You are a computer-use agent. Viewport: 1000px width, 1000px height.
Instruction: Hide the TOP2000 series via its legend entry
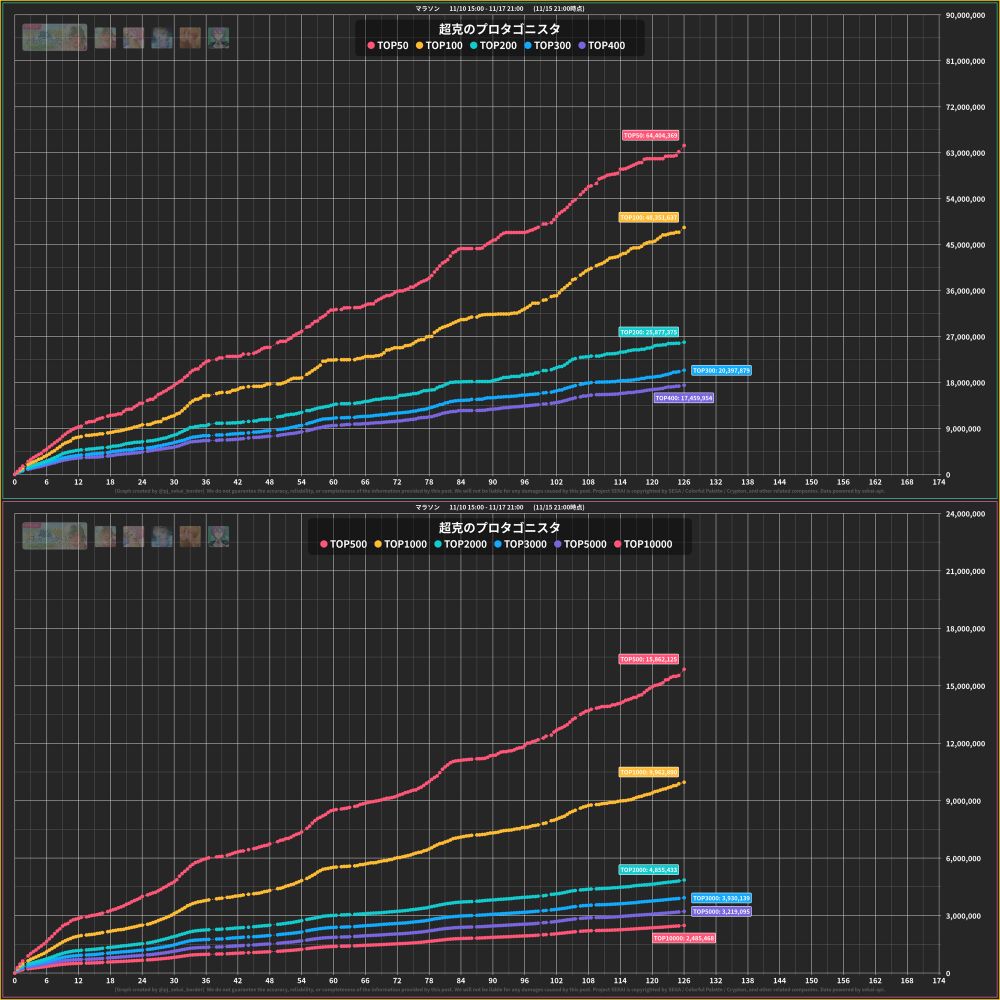coord(460,544)
